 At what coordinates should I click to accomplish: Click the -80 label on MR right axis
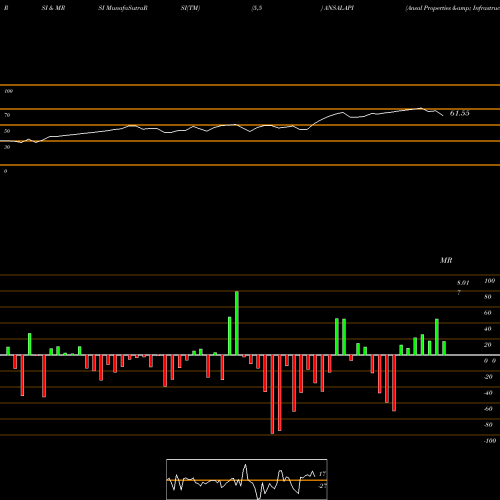pos(488,425)
